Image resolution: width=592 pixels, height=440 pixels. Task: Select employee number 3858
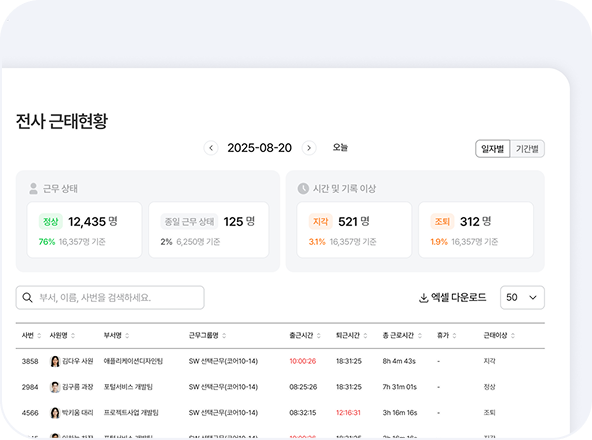click(x=30, y=361)
